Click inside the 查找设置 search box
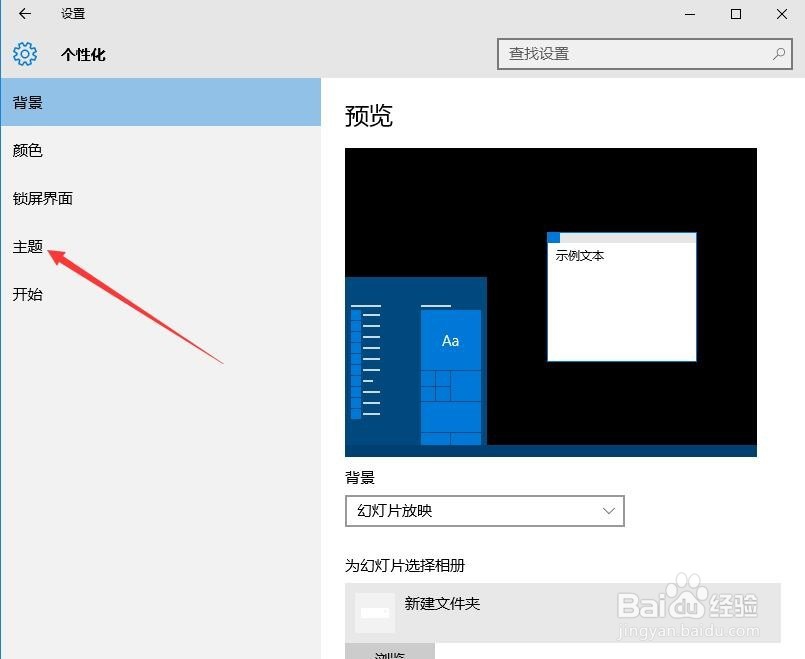The width and height of the screenshot is (805, 659). click(x=600, y=52)
